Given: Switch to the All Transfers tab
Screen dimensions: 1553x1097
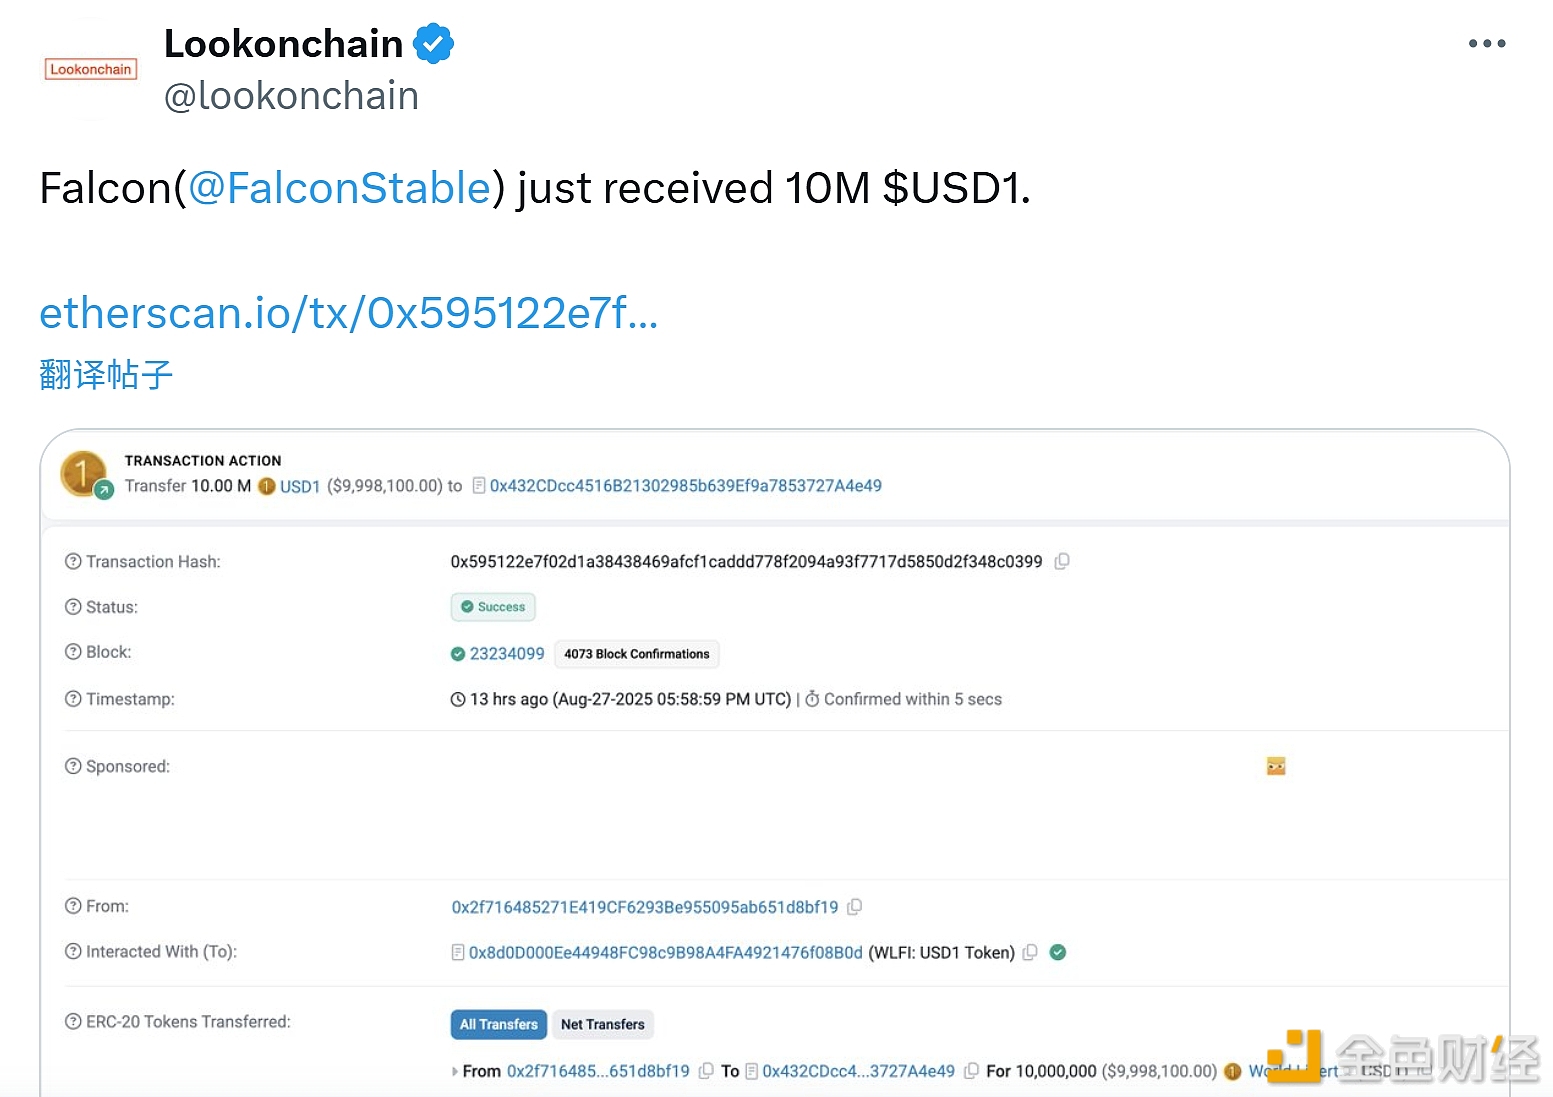Looking at the screenshot, I should [x=498, y=1024].
